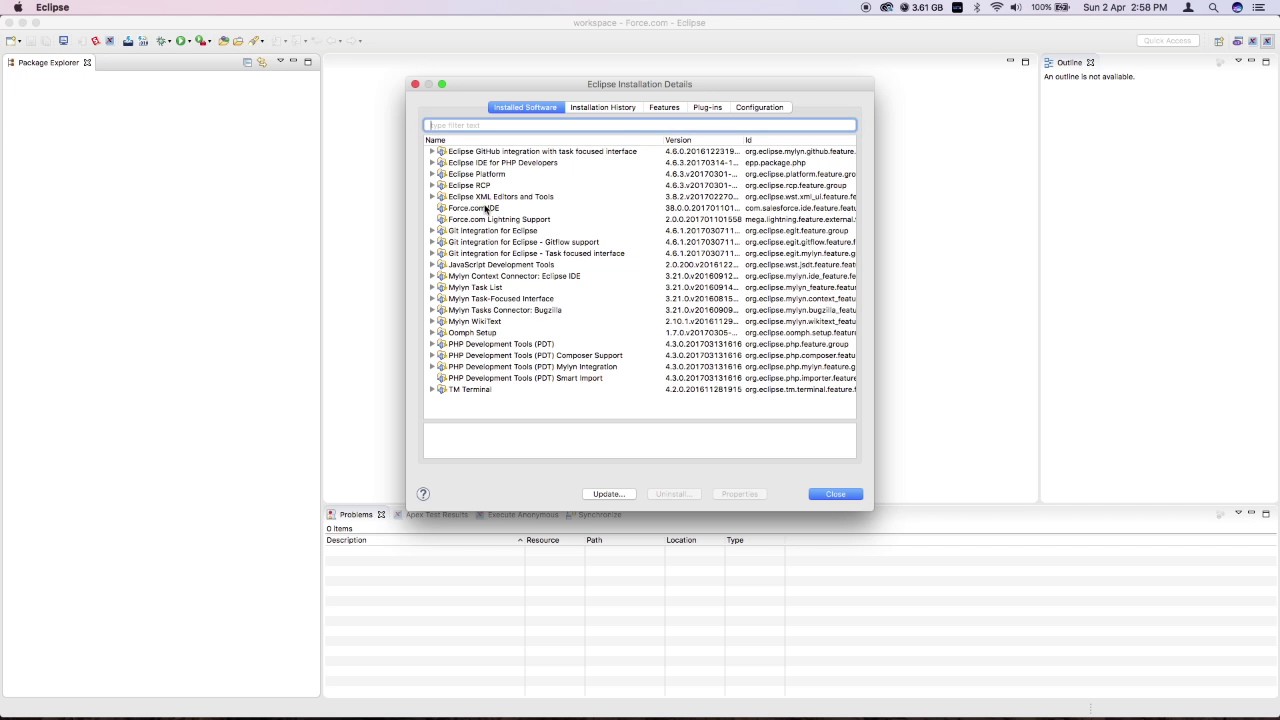
Task: Select the Execute Anonymous tab
Action: pos(517,514)
